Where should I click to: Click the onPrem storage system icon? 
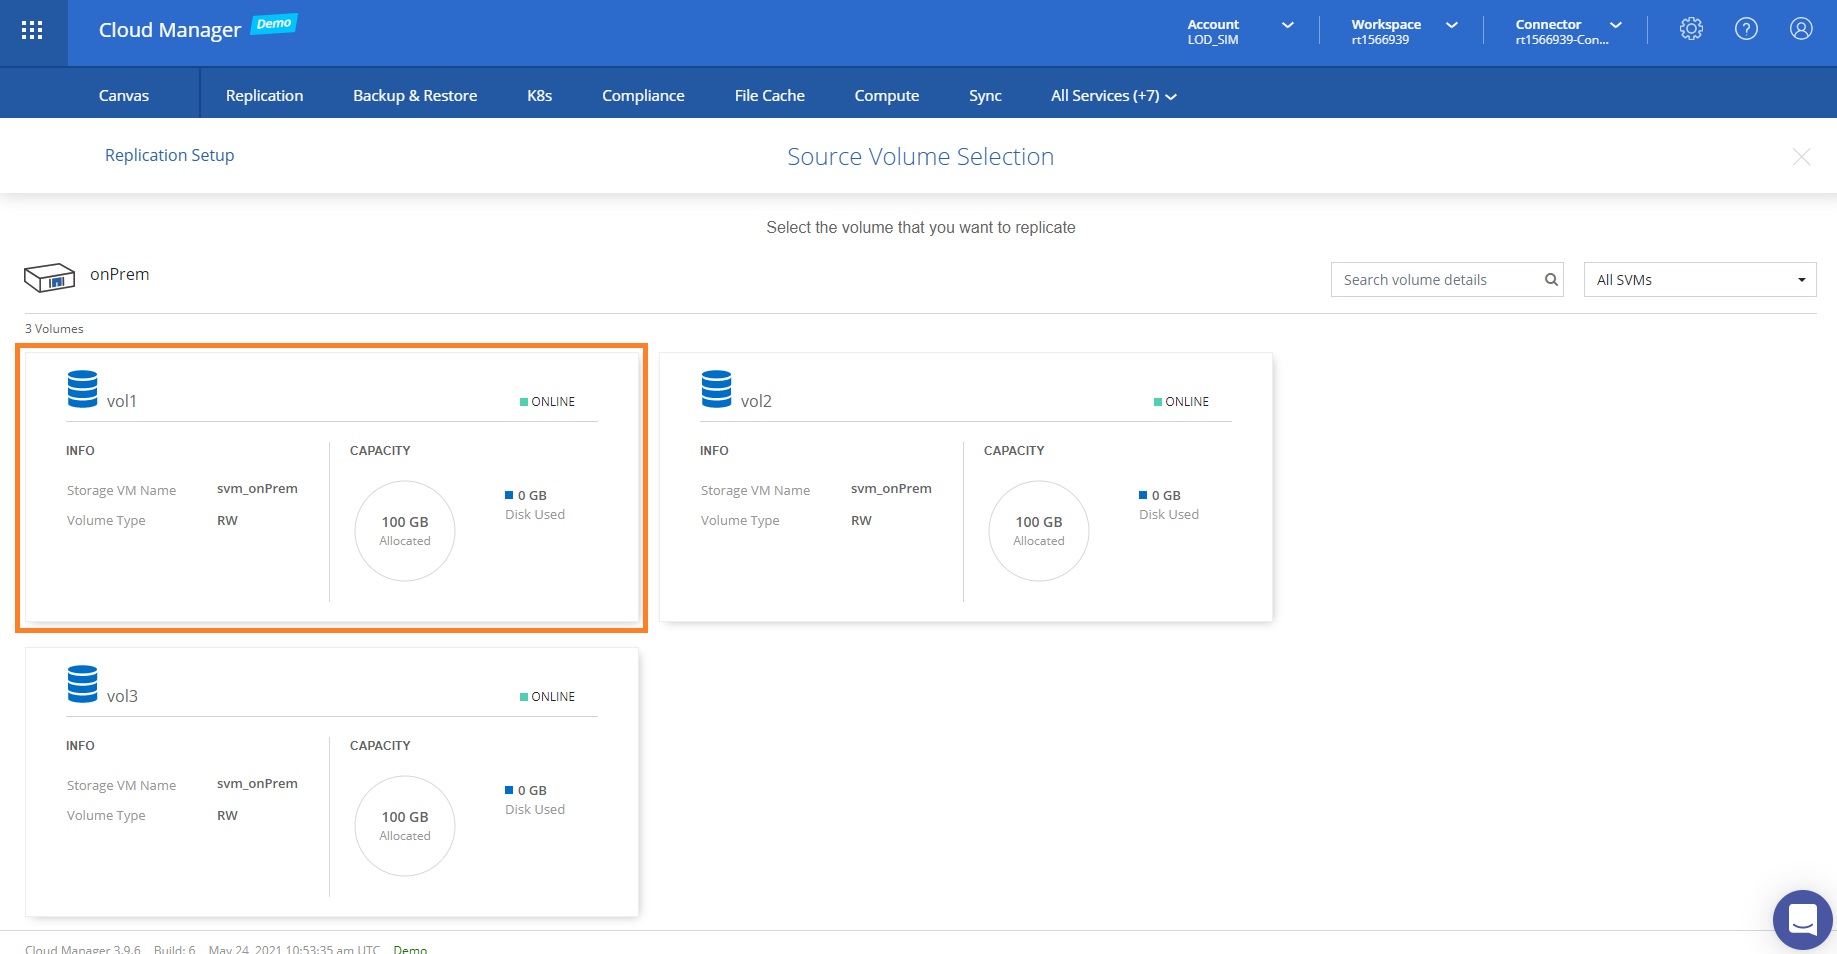49,277
